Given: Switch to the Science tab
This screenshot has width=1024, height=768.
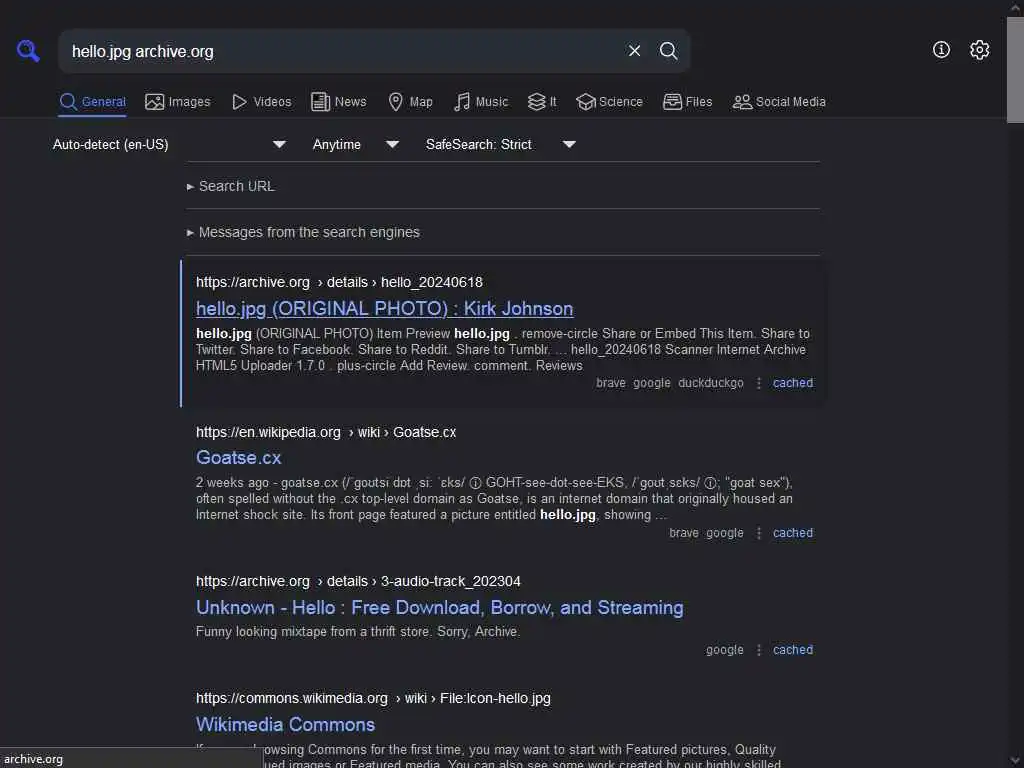Looking at the screenshot, I should pyautogui.click(x=609, y=102).
